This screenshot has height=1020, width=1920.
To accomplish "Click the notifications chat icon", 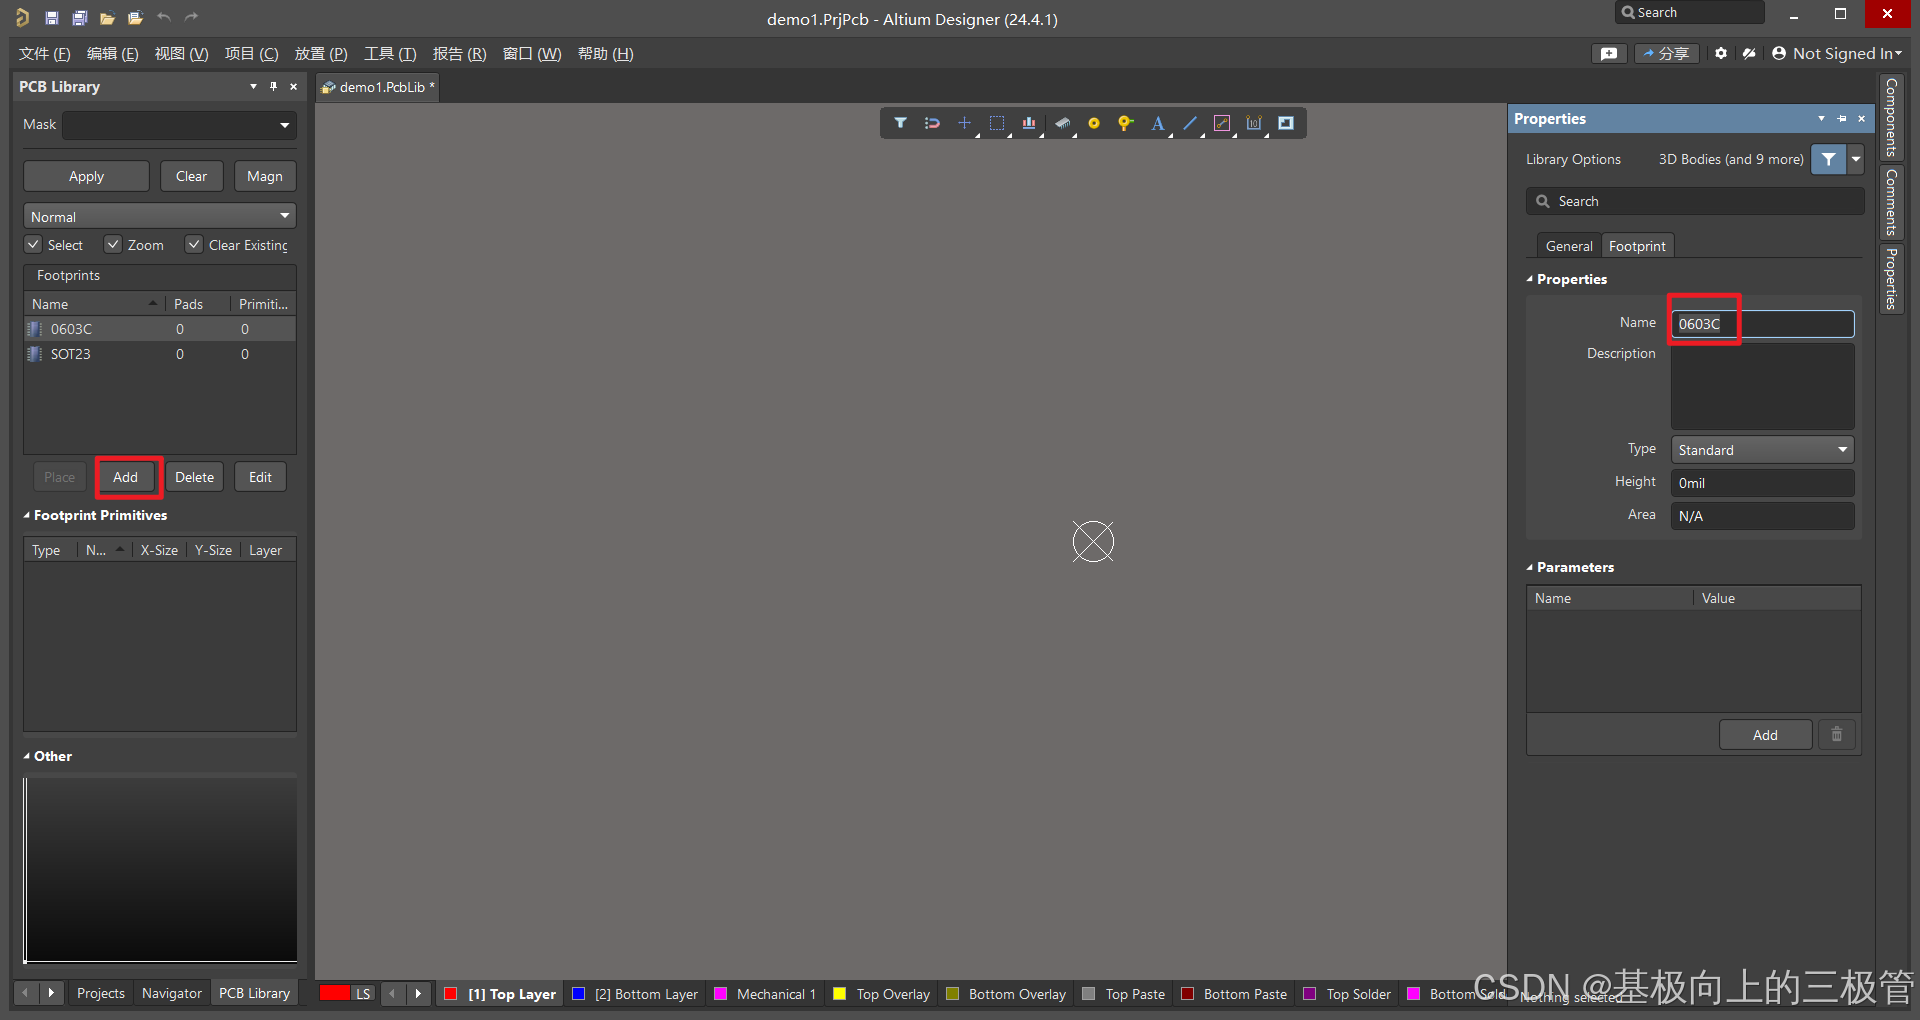I will pyautogui.click(x=1609, y=53).
